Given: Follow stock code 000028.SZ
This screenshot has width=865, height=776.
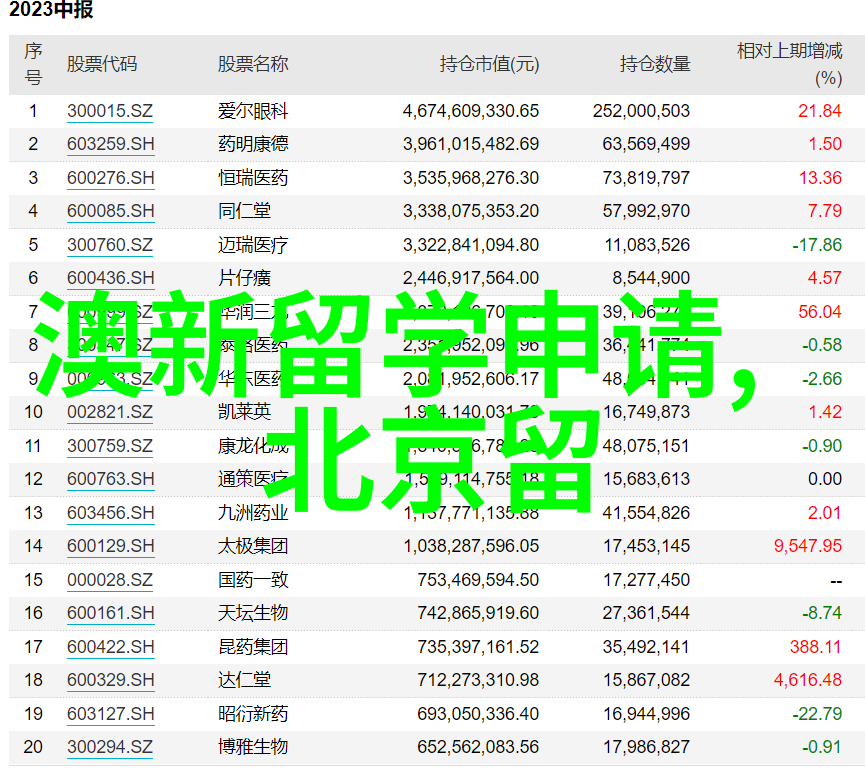Looking at the screenshot, I should click(x=110, y=580).
